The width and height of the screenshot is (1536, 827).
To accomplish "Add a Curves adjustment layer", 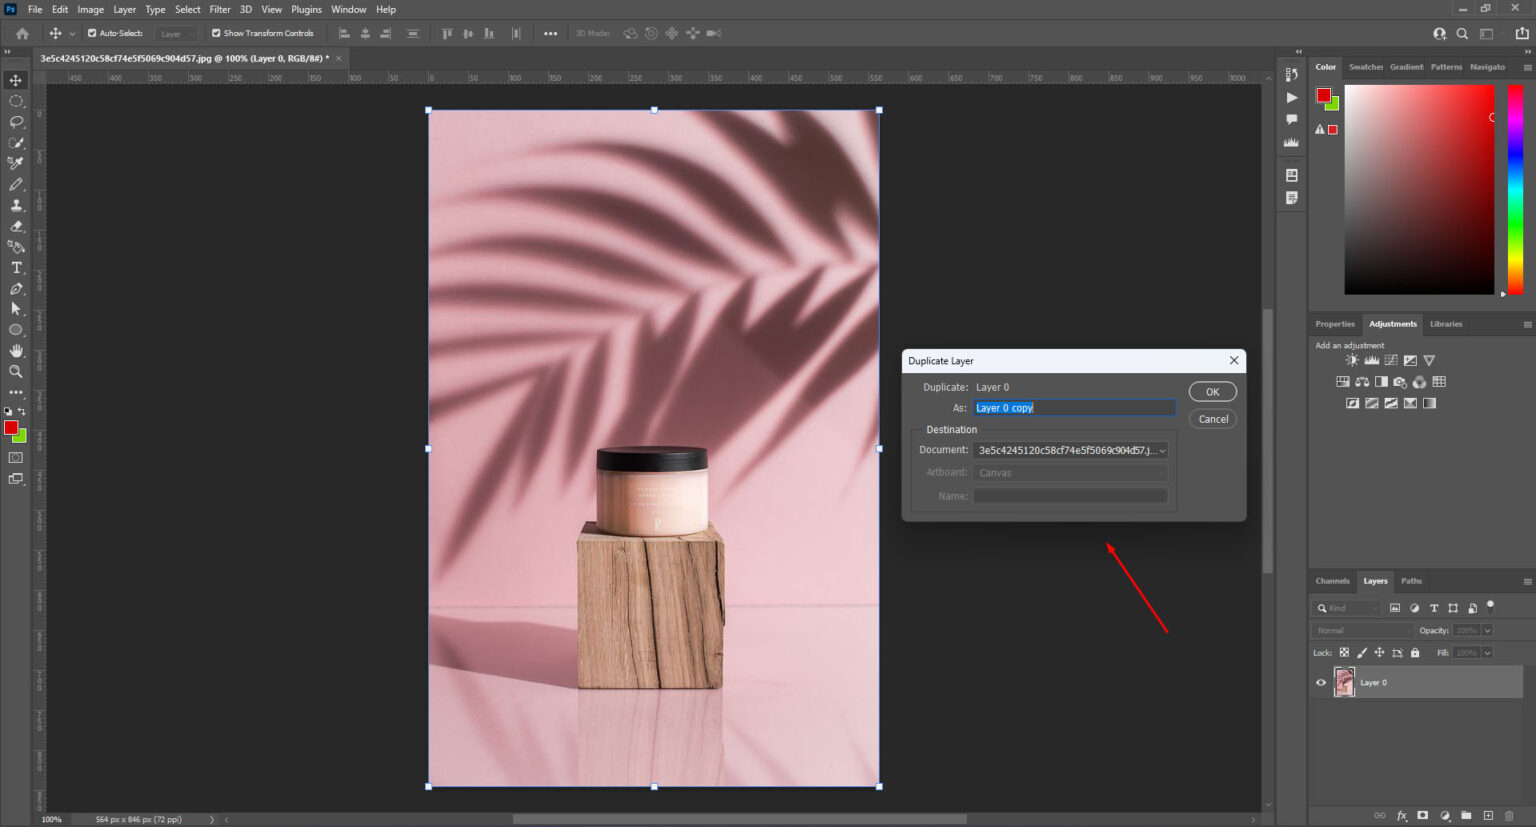I will [1390, 360].
